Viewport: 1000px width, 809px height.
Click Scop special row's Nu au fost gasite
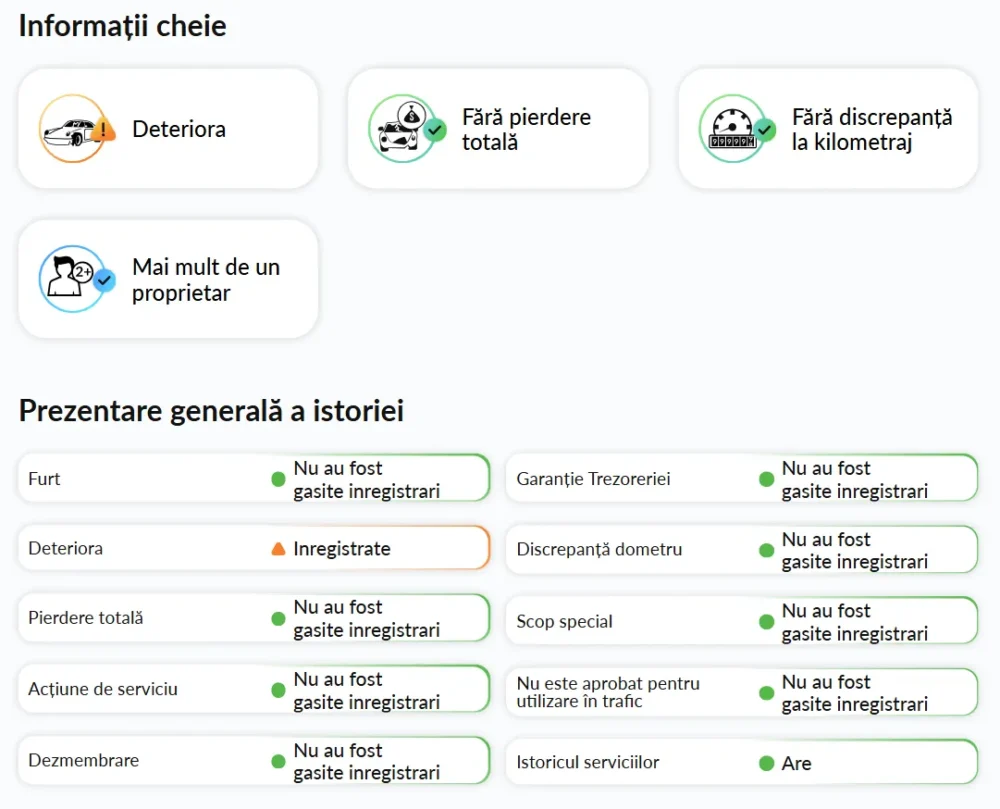point(855,622)
